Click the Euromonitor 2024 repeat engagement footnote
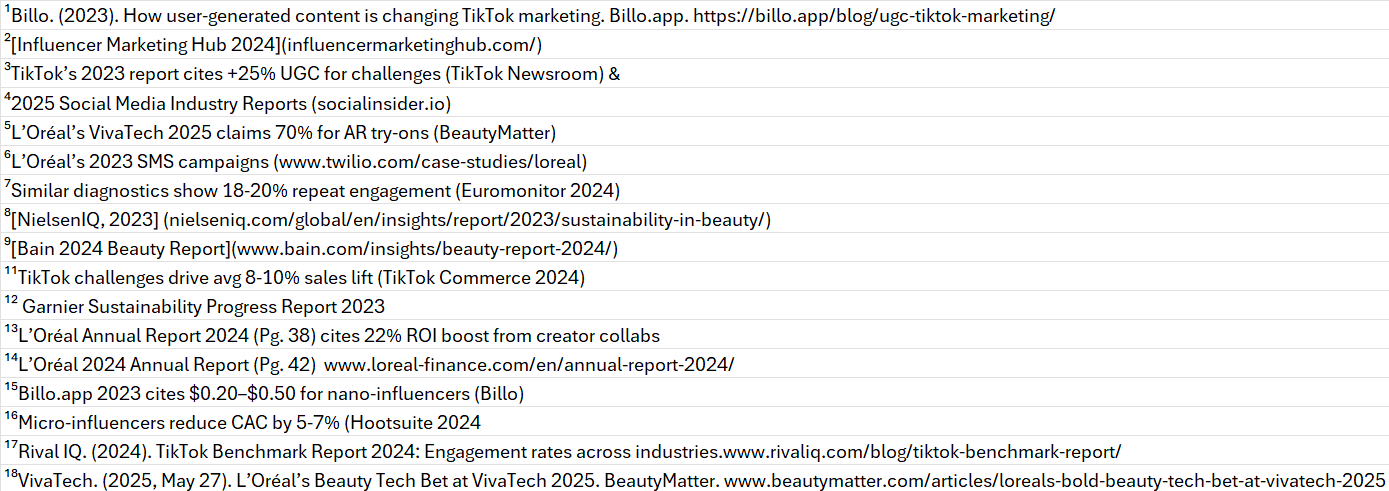Screen dimensions: 1389x491 pos(315,190)
